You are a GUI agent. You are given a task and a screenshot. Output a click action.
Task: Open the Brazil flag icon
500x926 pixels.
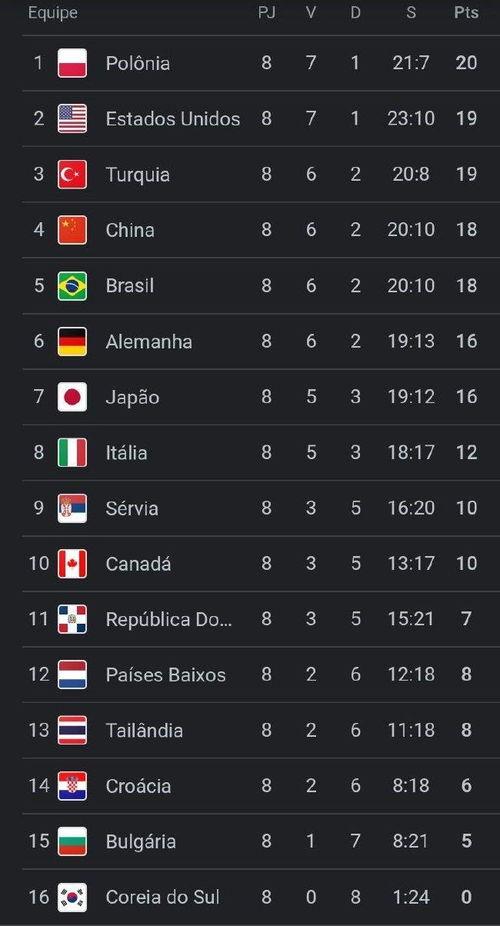coord(72,286)
